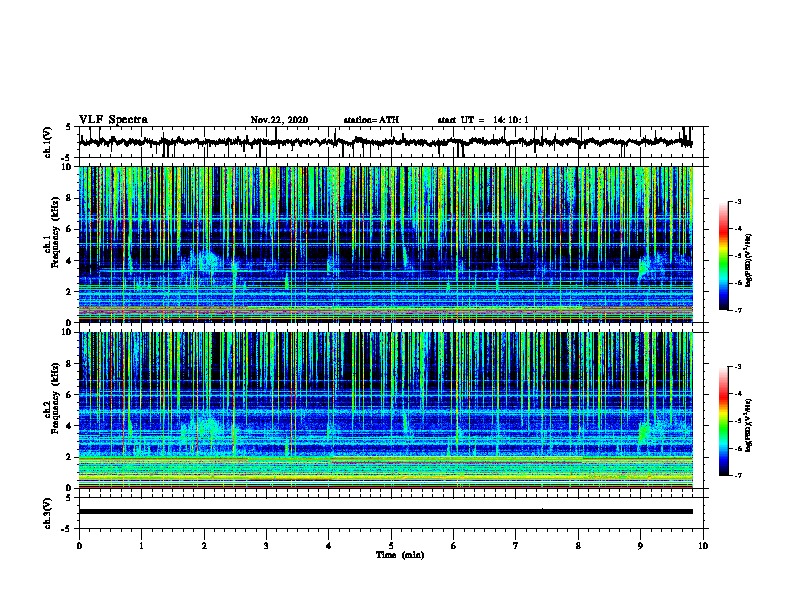Click the time axis tick label "9"
Viewport: 792px width, 612px height.
tap(640, 546)
